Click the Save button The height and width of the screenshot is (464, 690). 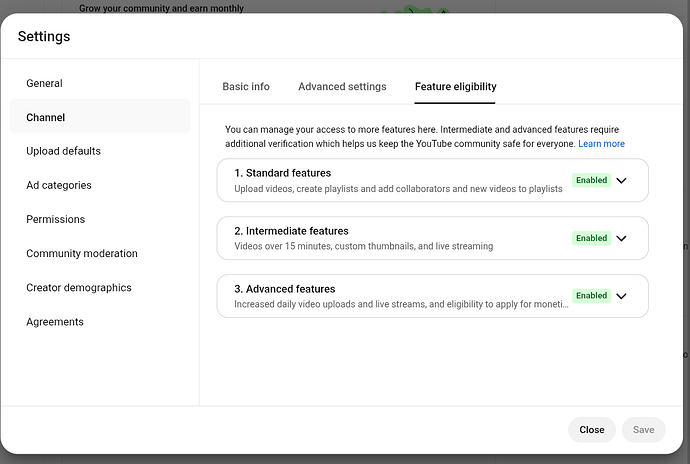[x=643, y=430]
